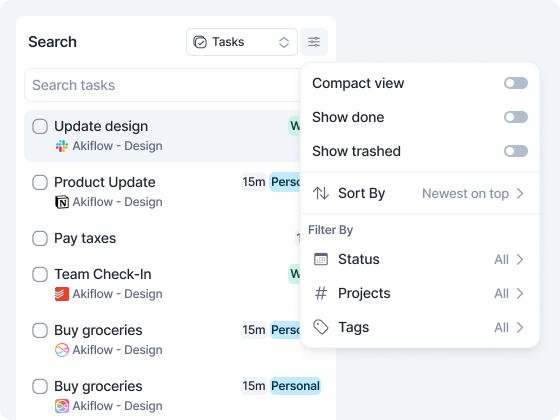
Task: Click the Projects hash icon
Action: click(x=321, y=293)
